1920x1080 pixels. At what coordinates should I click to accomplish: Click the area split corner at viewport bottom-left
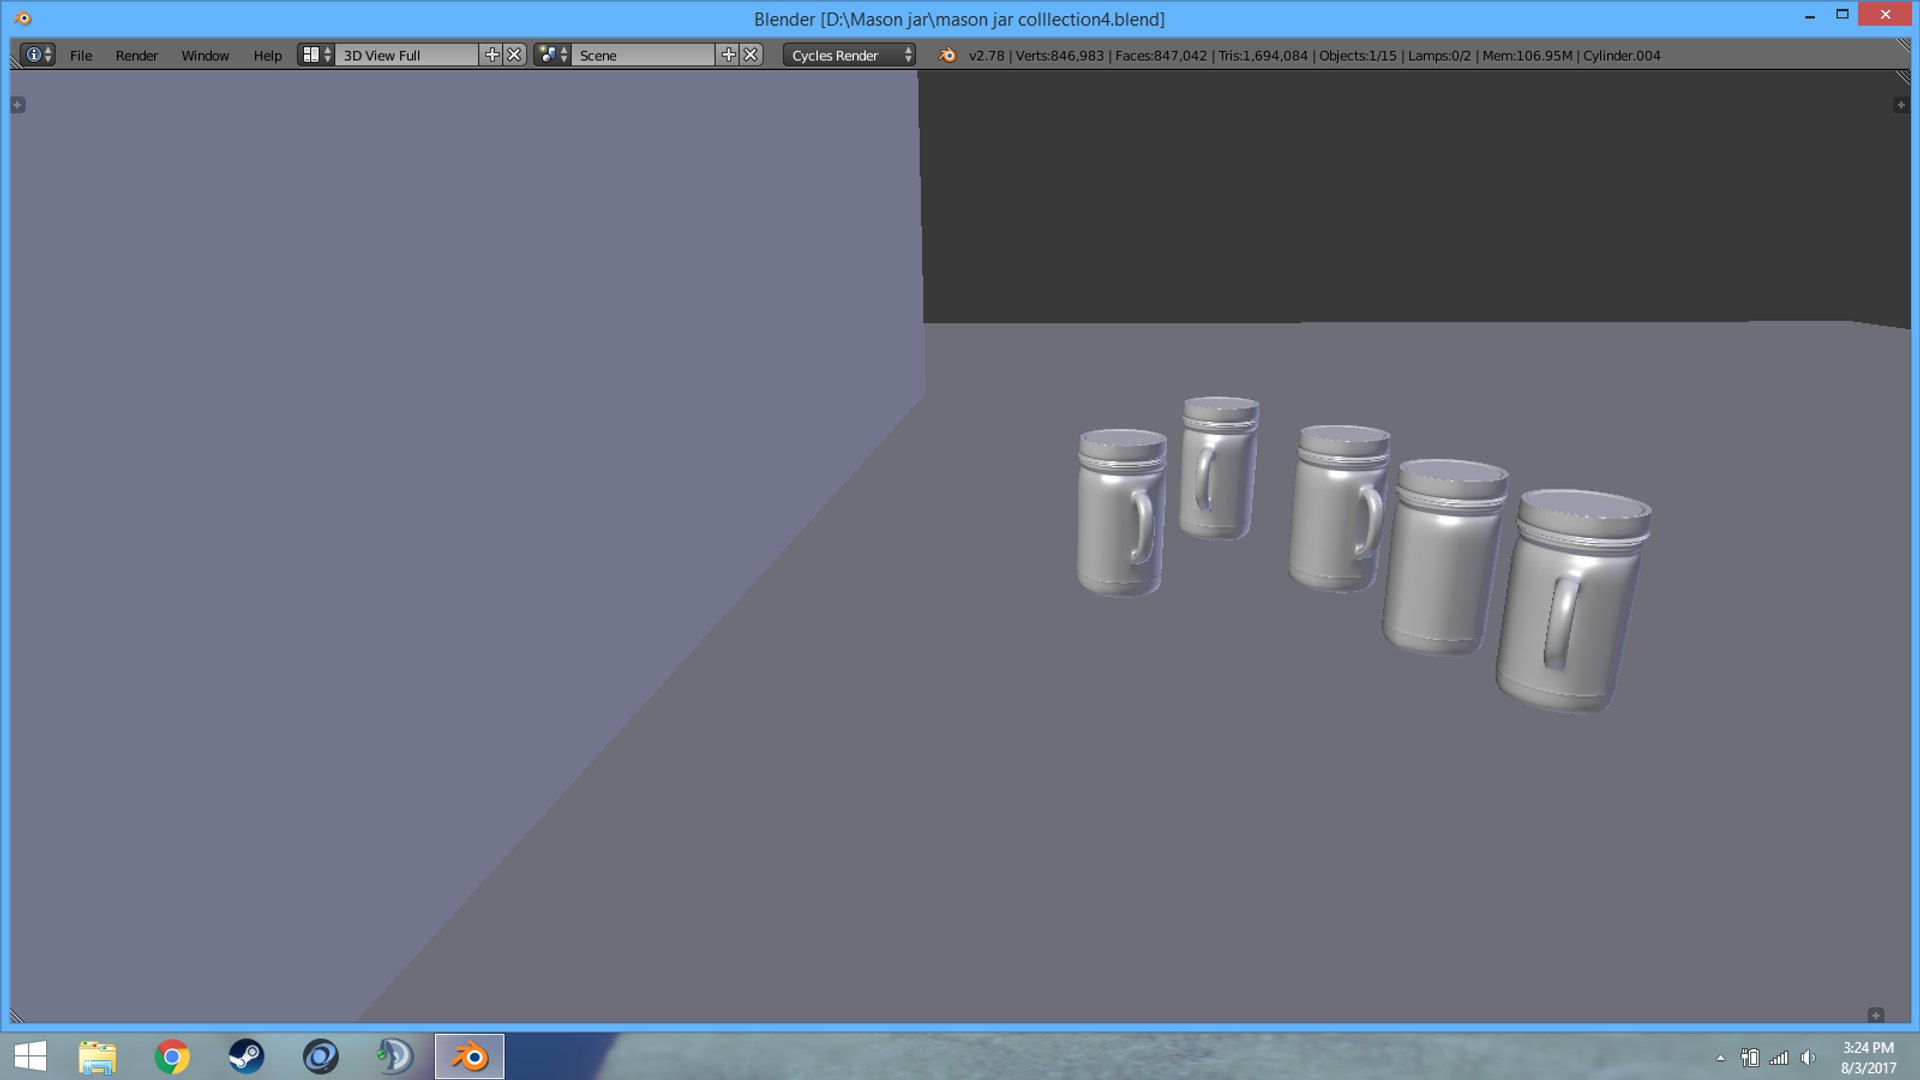[x=17, y=1016]
